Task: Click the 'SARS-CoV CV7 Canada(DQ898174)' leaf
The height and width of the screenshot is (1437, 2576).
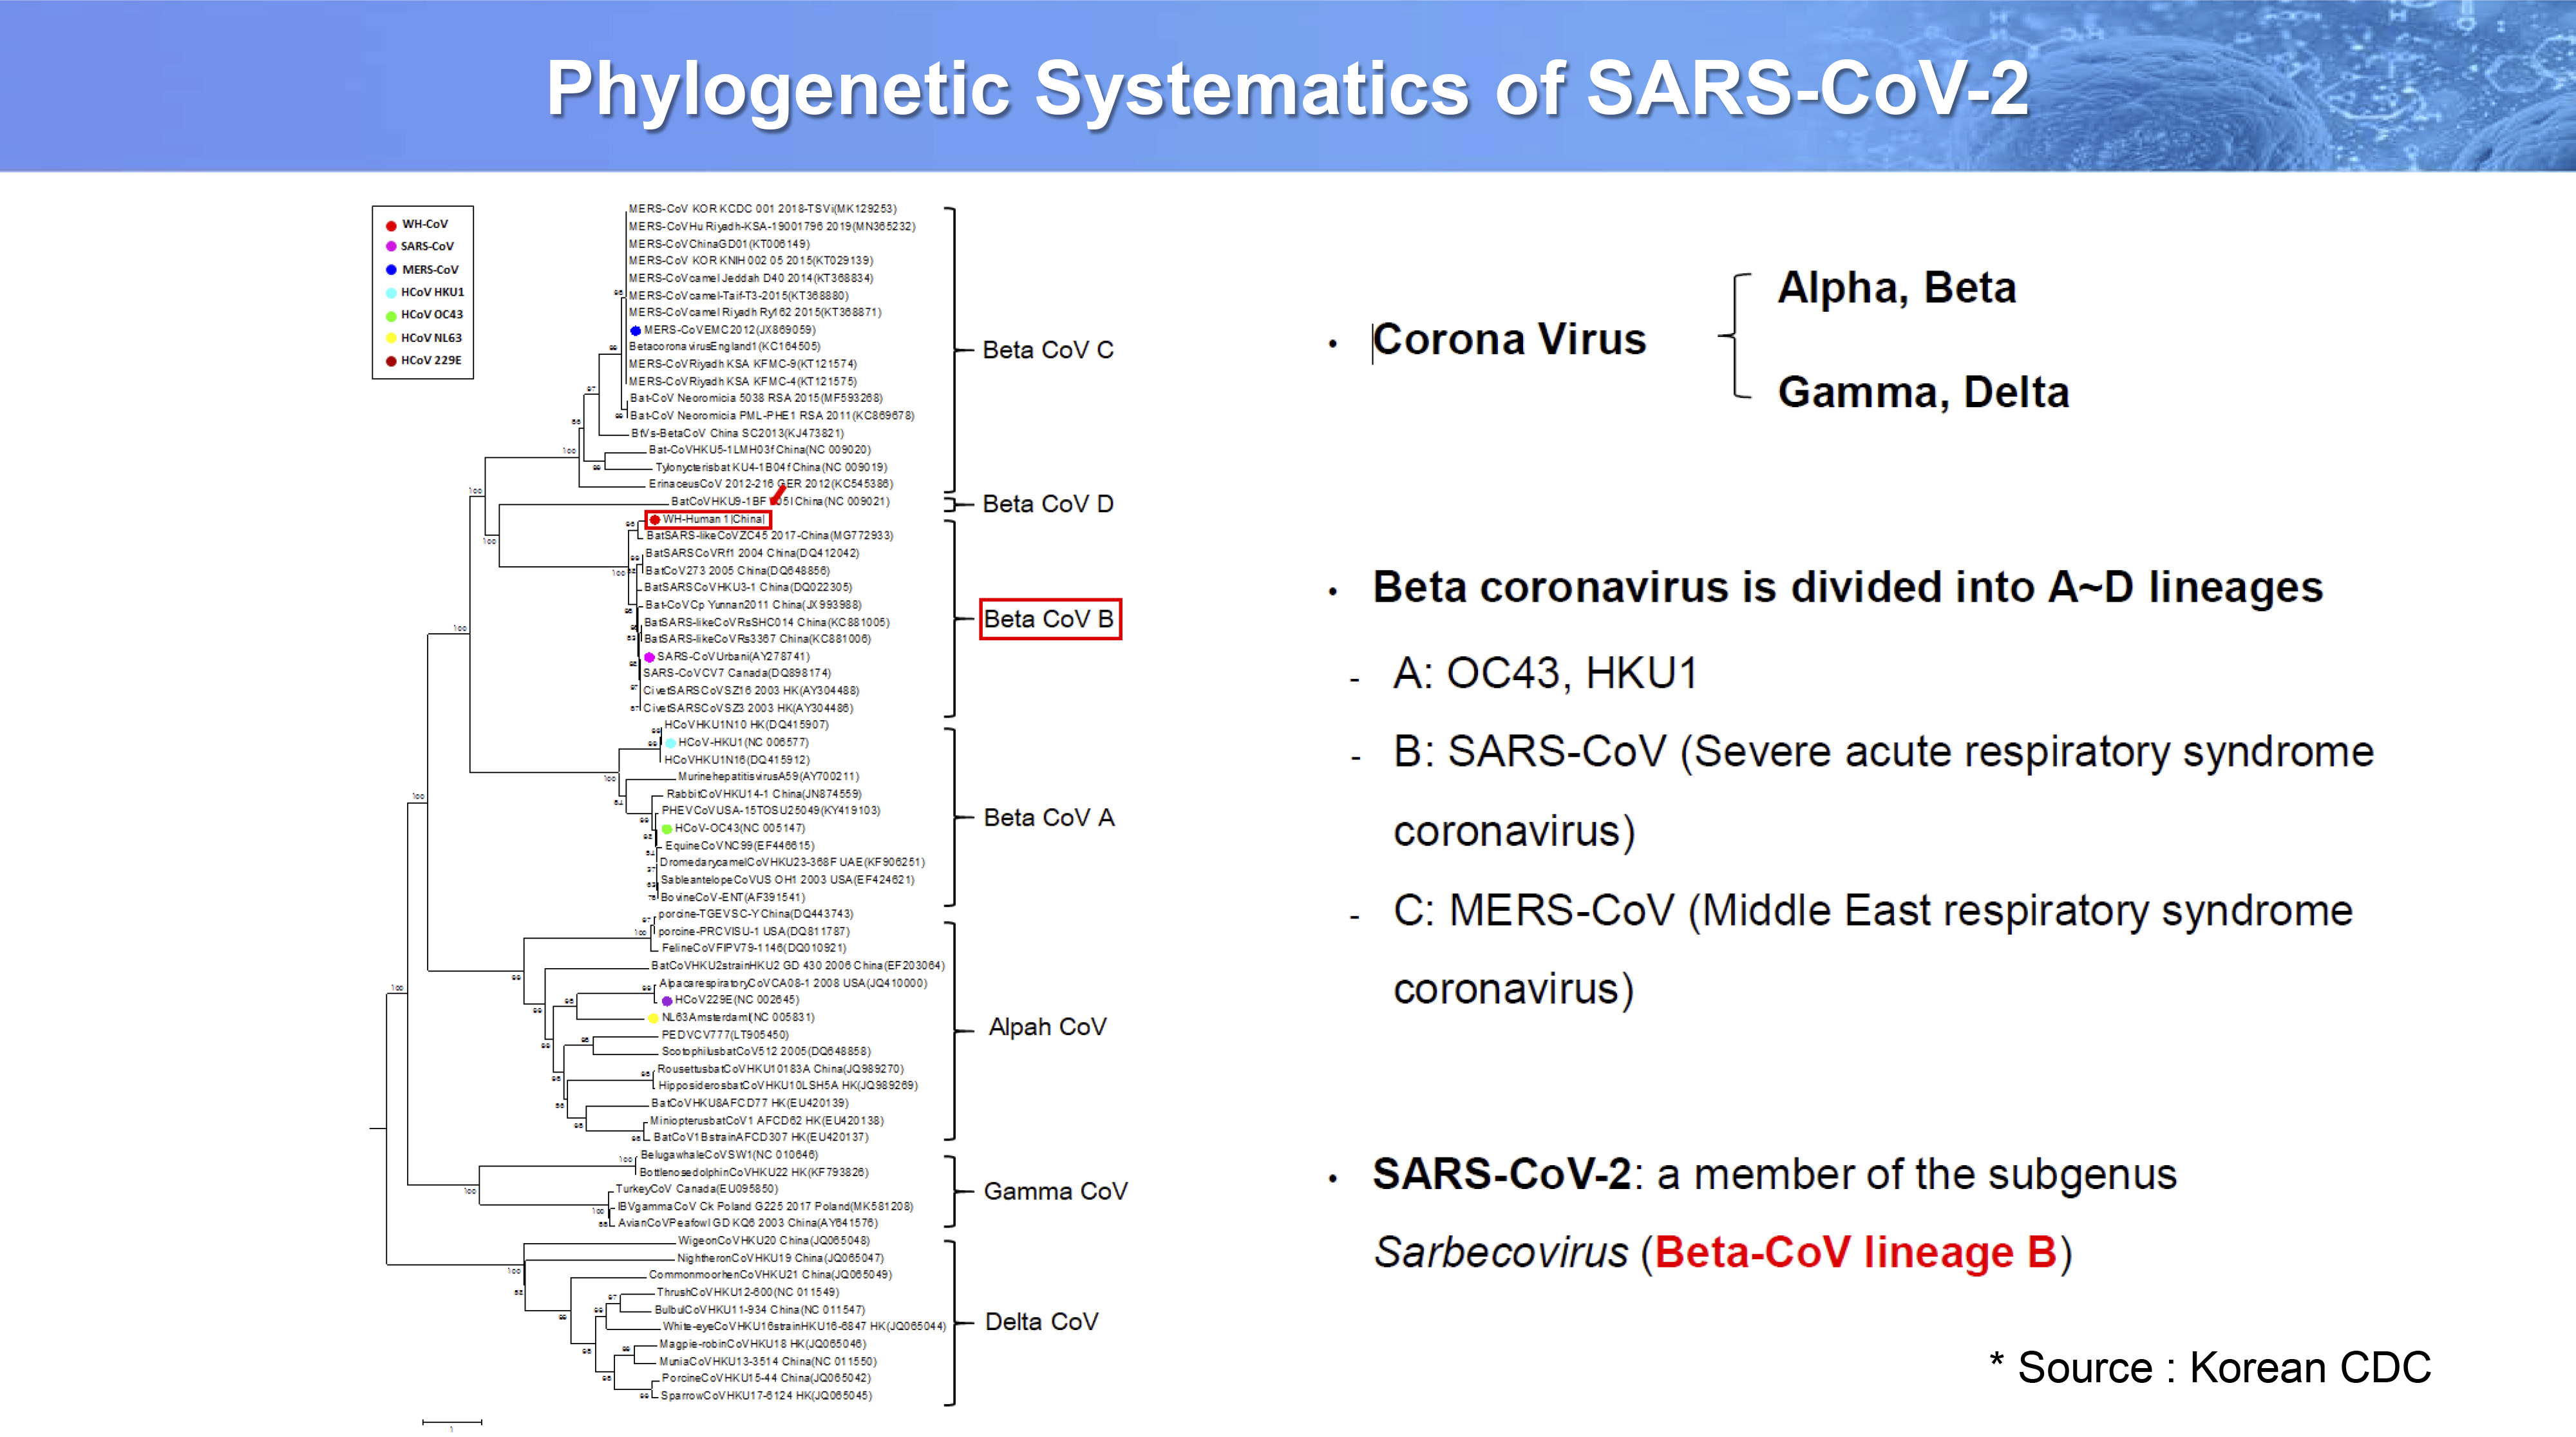Action: (737, 673)
